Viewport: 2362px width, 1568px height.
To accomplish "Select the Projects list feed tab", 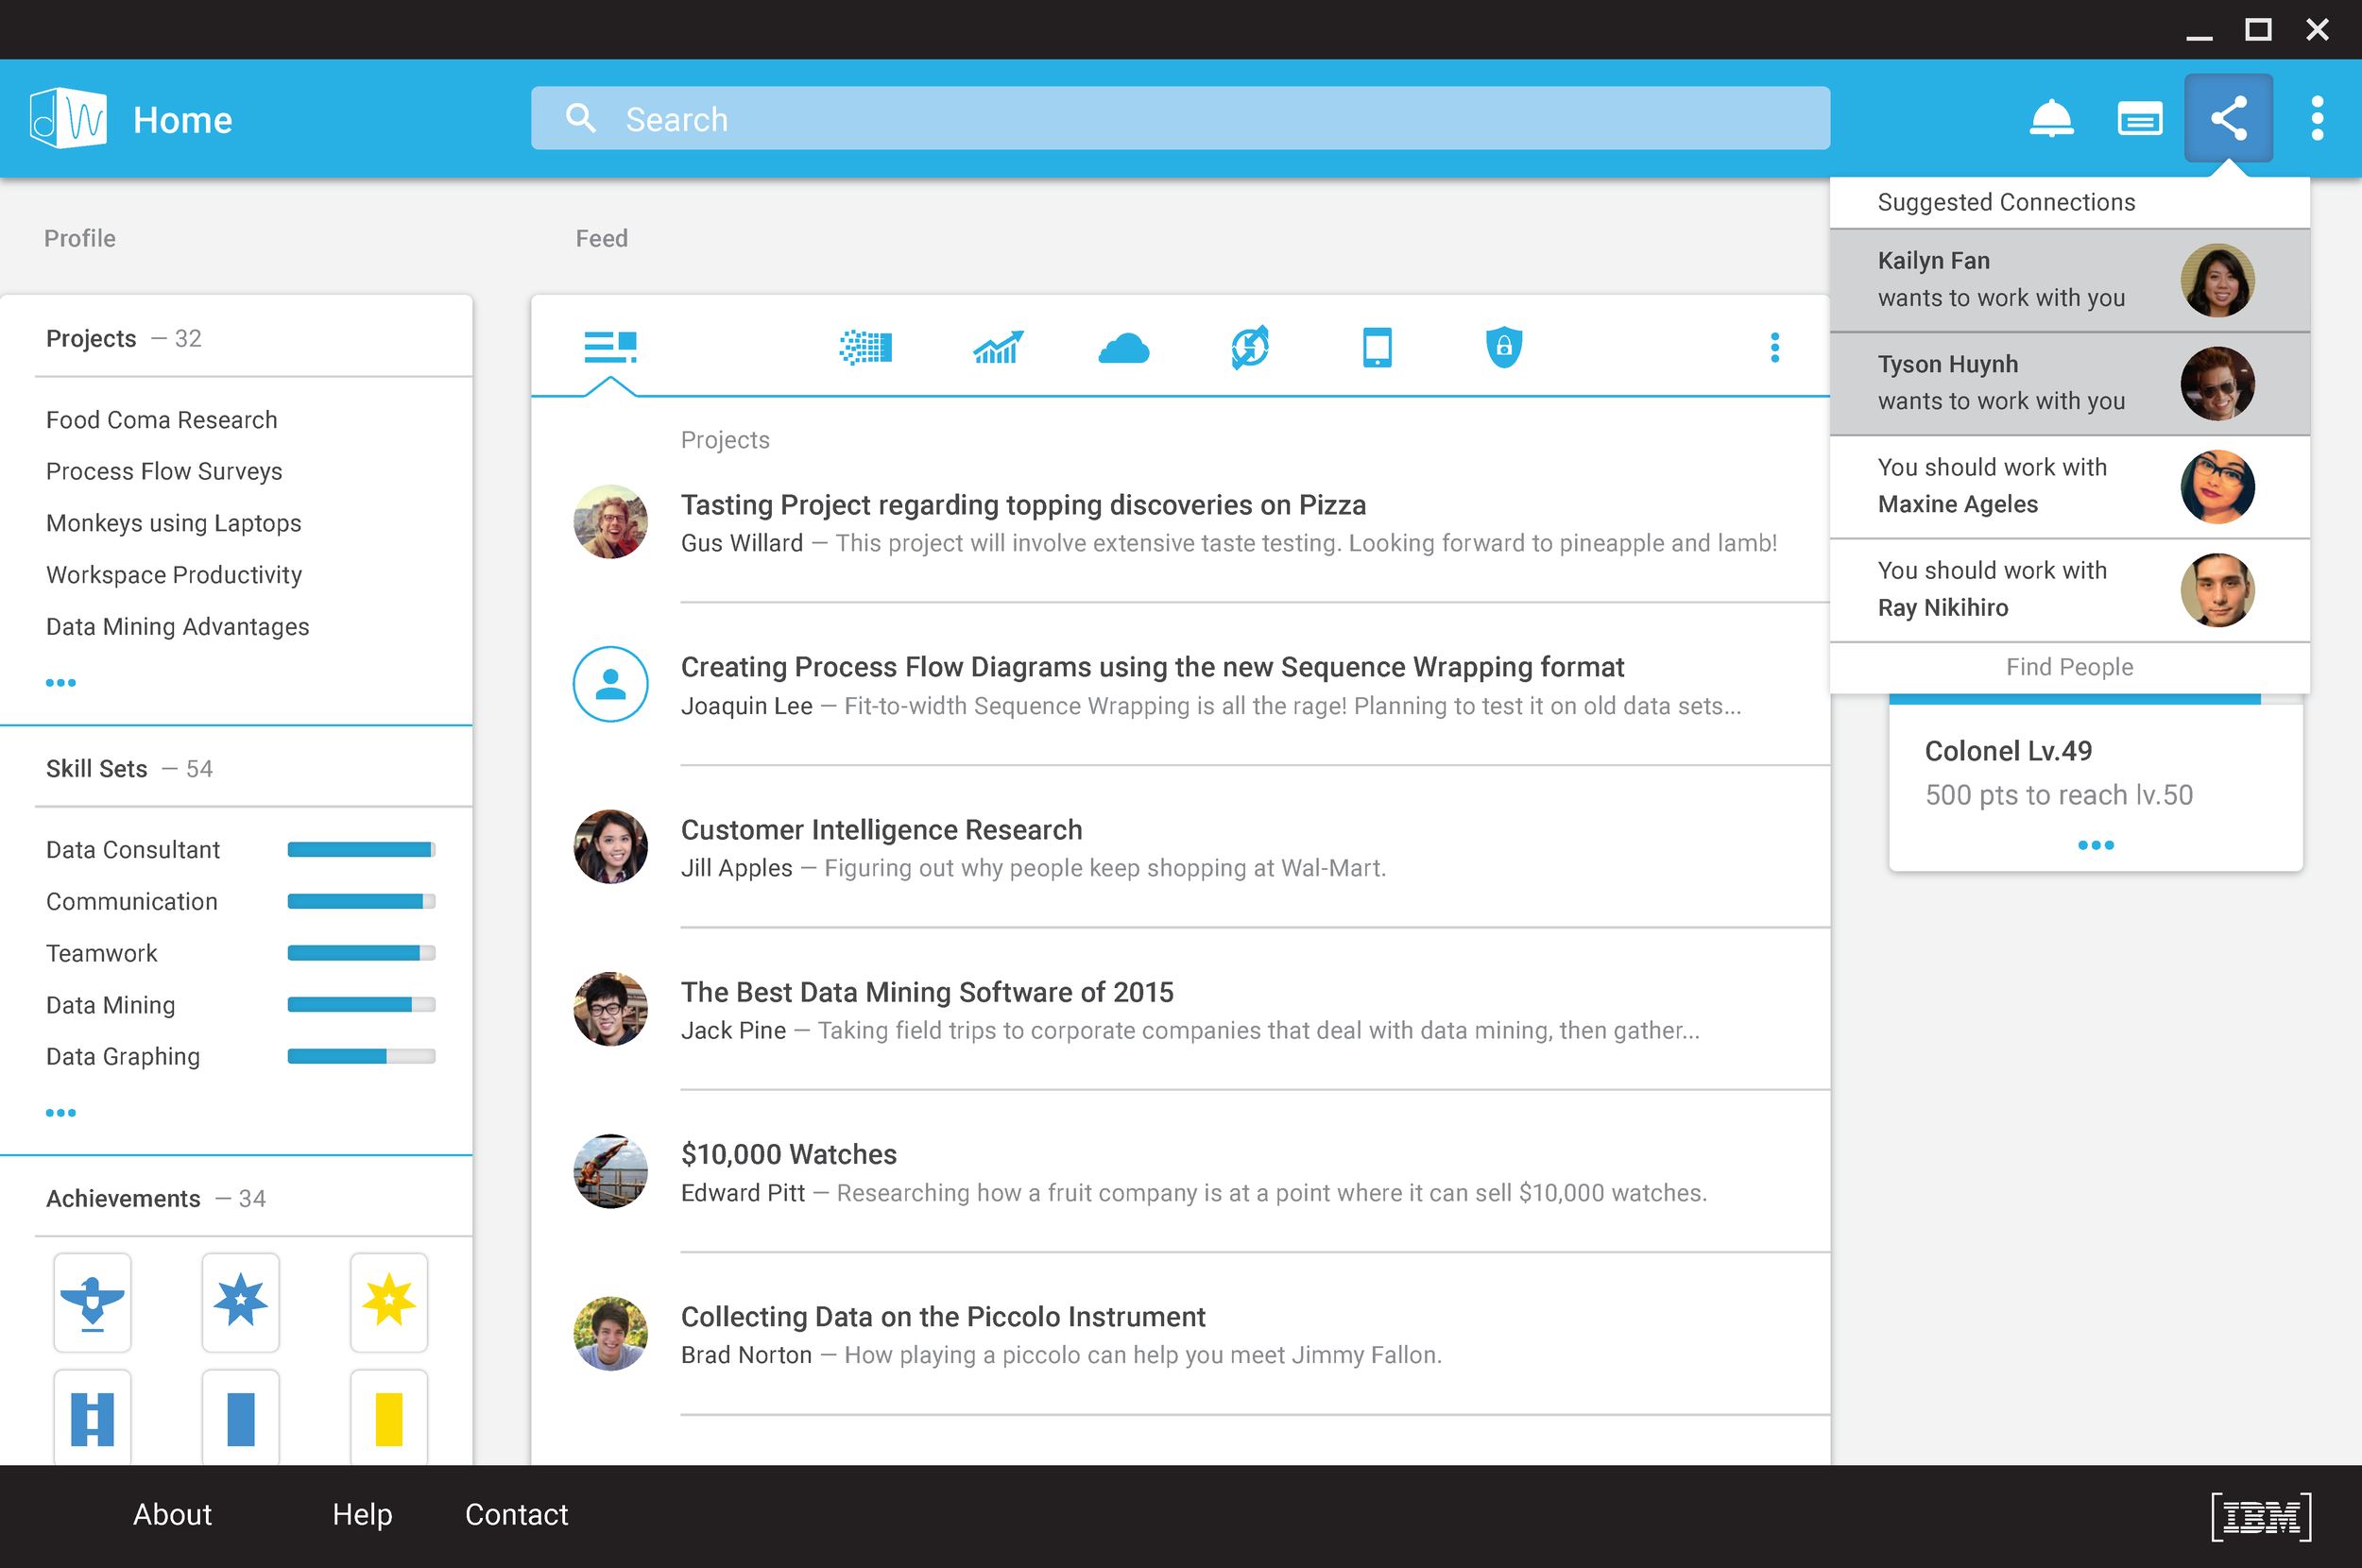I will 610,348.
